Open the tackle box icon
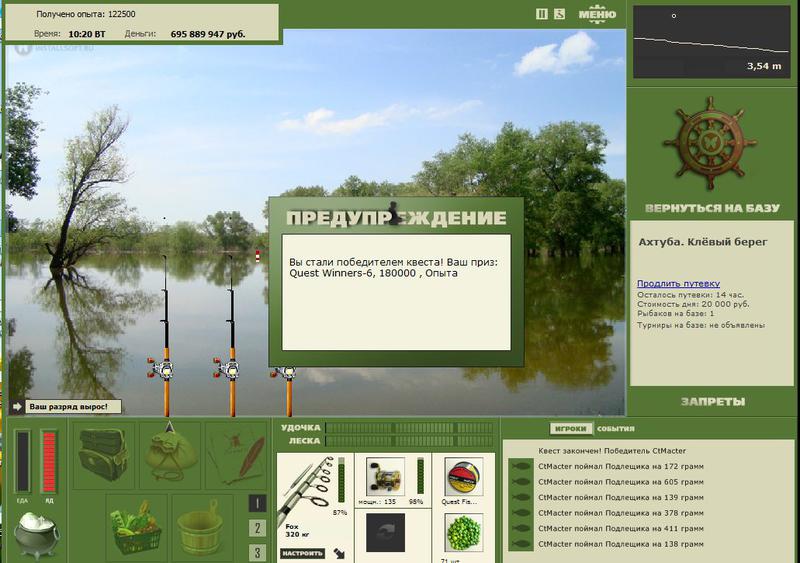This screenshot has width=800, height=563. [x=104, y=455]
